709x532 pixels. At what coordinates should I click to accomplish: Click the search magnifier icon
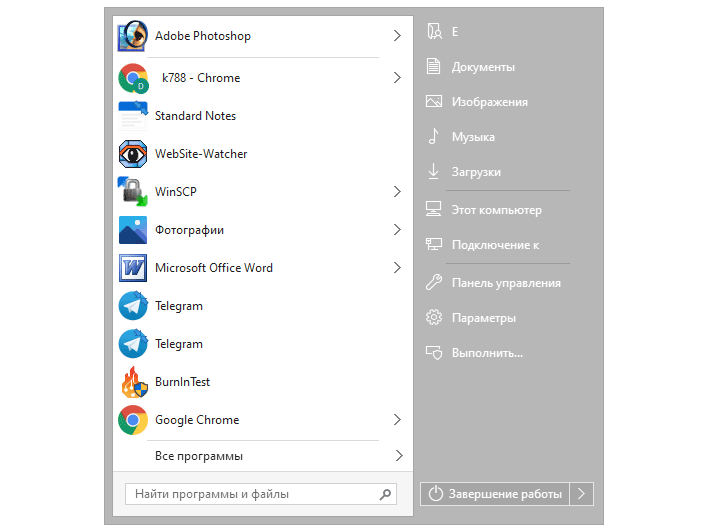tap(385, 494)
